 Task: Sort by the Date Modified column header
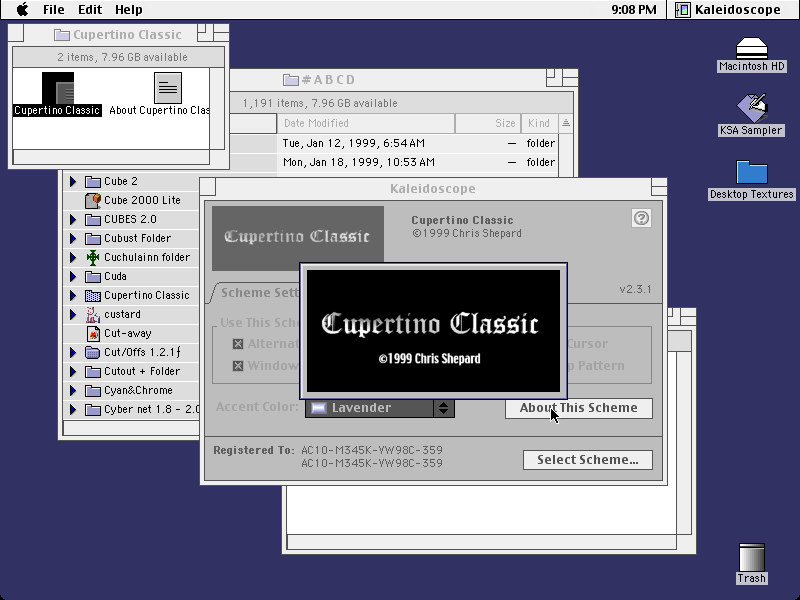point(366,123)
